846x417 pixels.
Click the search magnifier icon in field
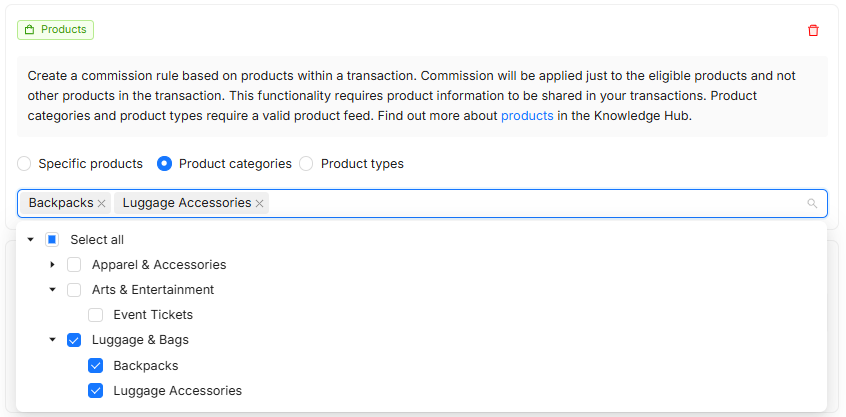point(812,203)
